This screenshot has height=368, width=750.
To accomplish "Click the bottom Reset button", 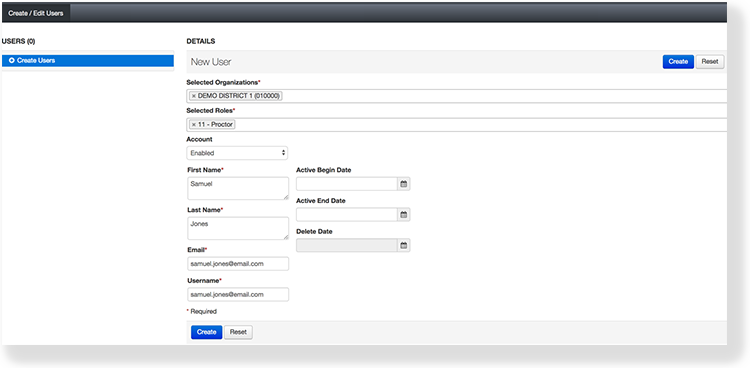I will point(238,332).
